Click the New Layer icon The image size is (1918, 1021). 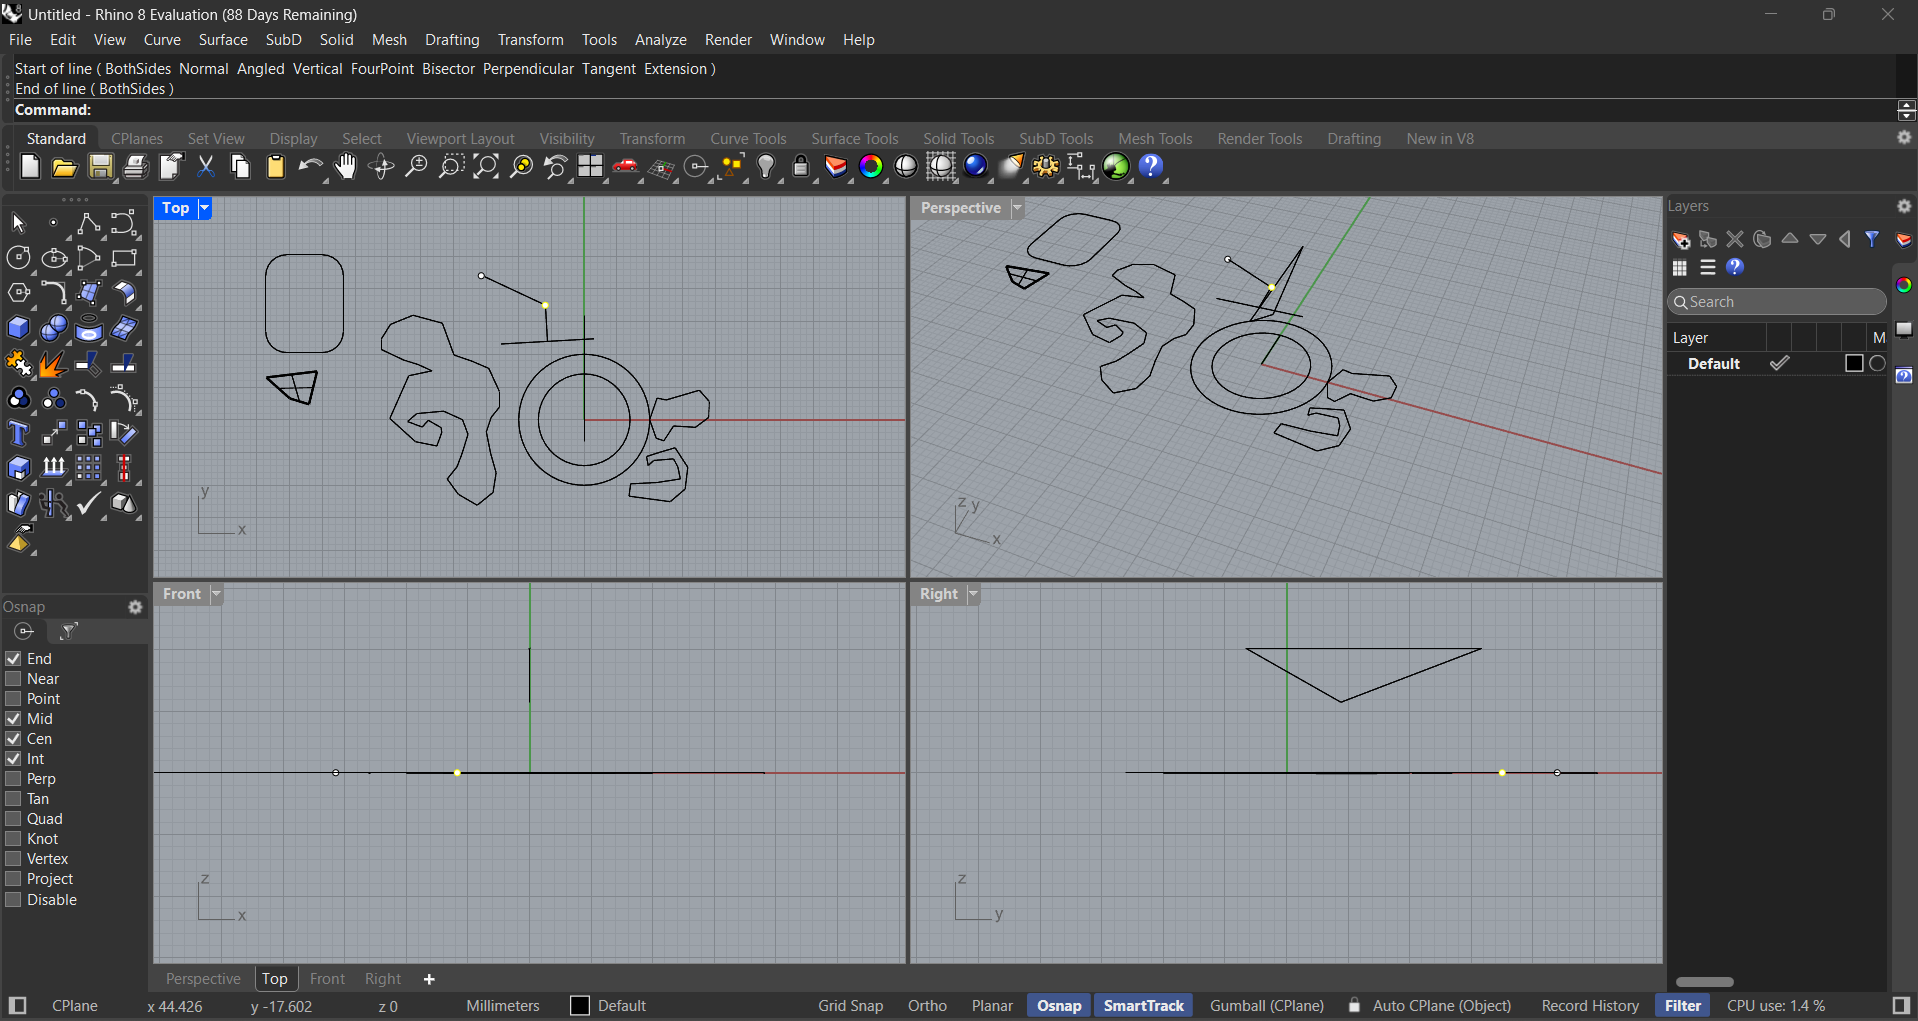[x=1681, y=240]
